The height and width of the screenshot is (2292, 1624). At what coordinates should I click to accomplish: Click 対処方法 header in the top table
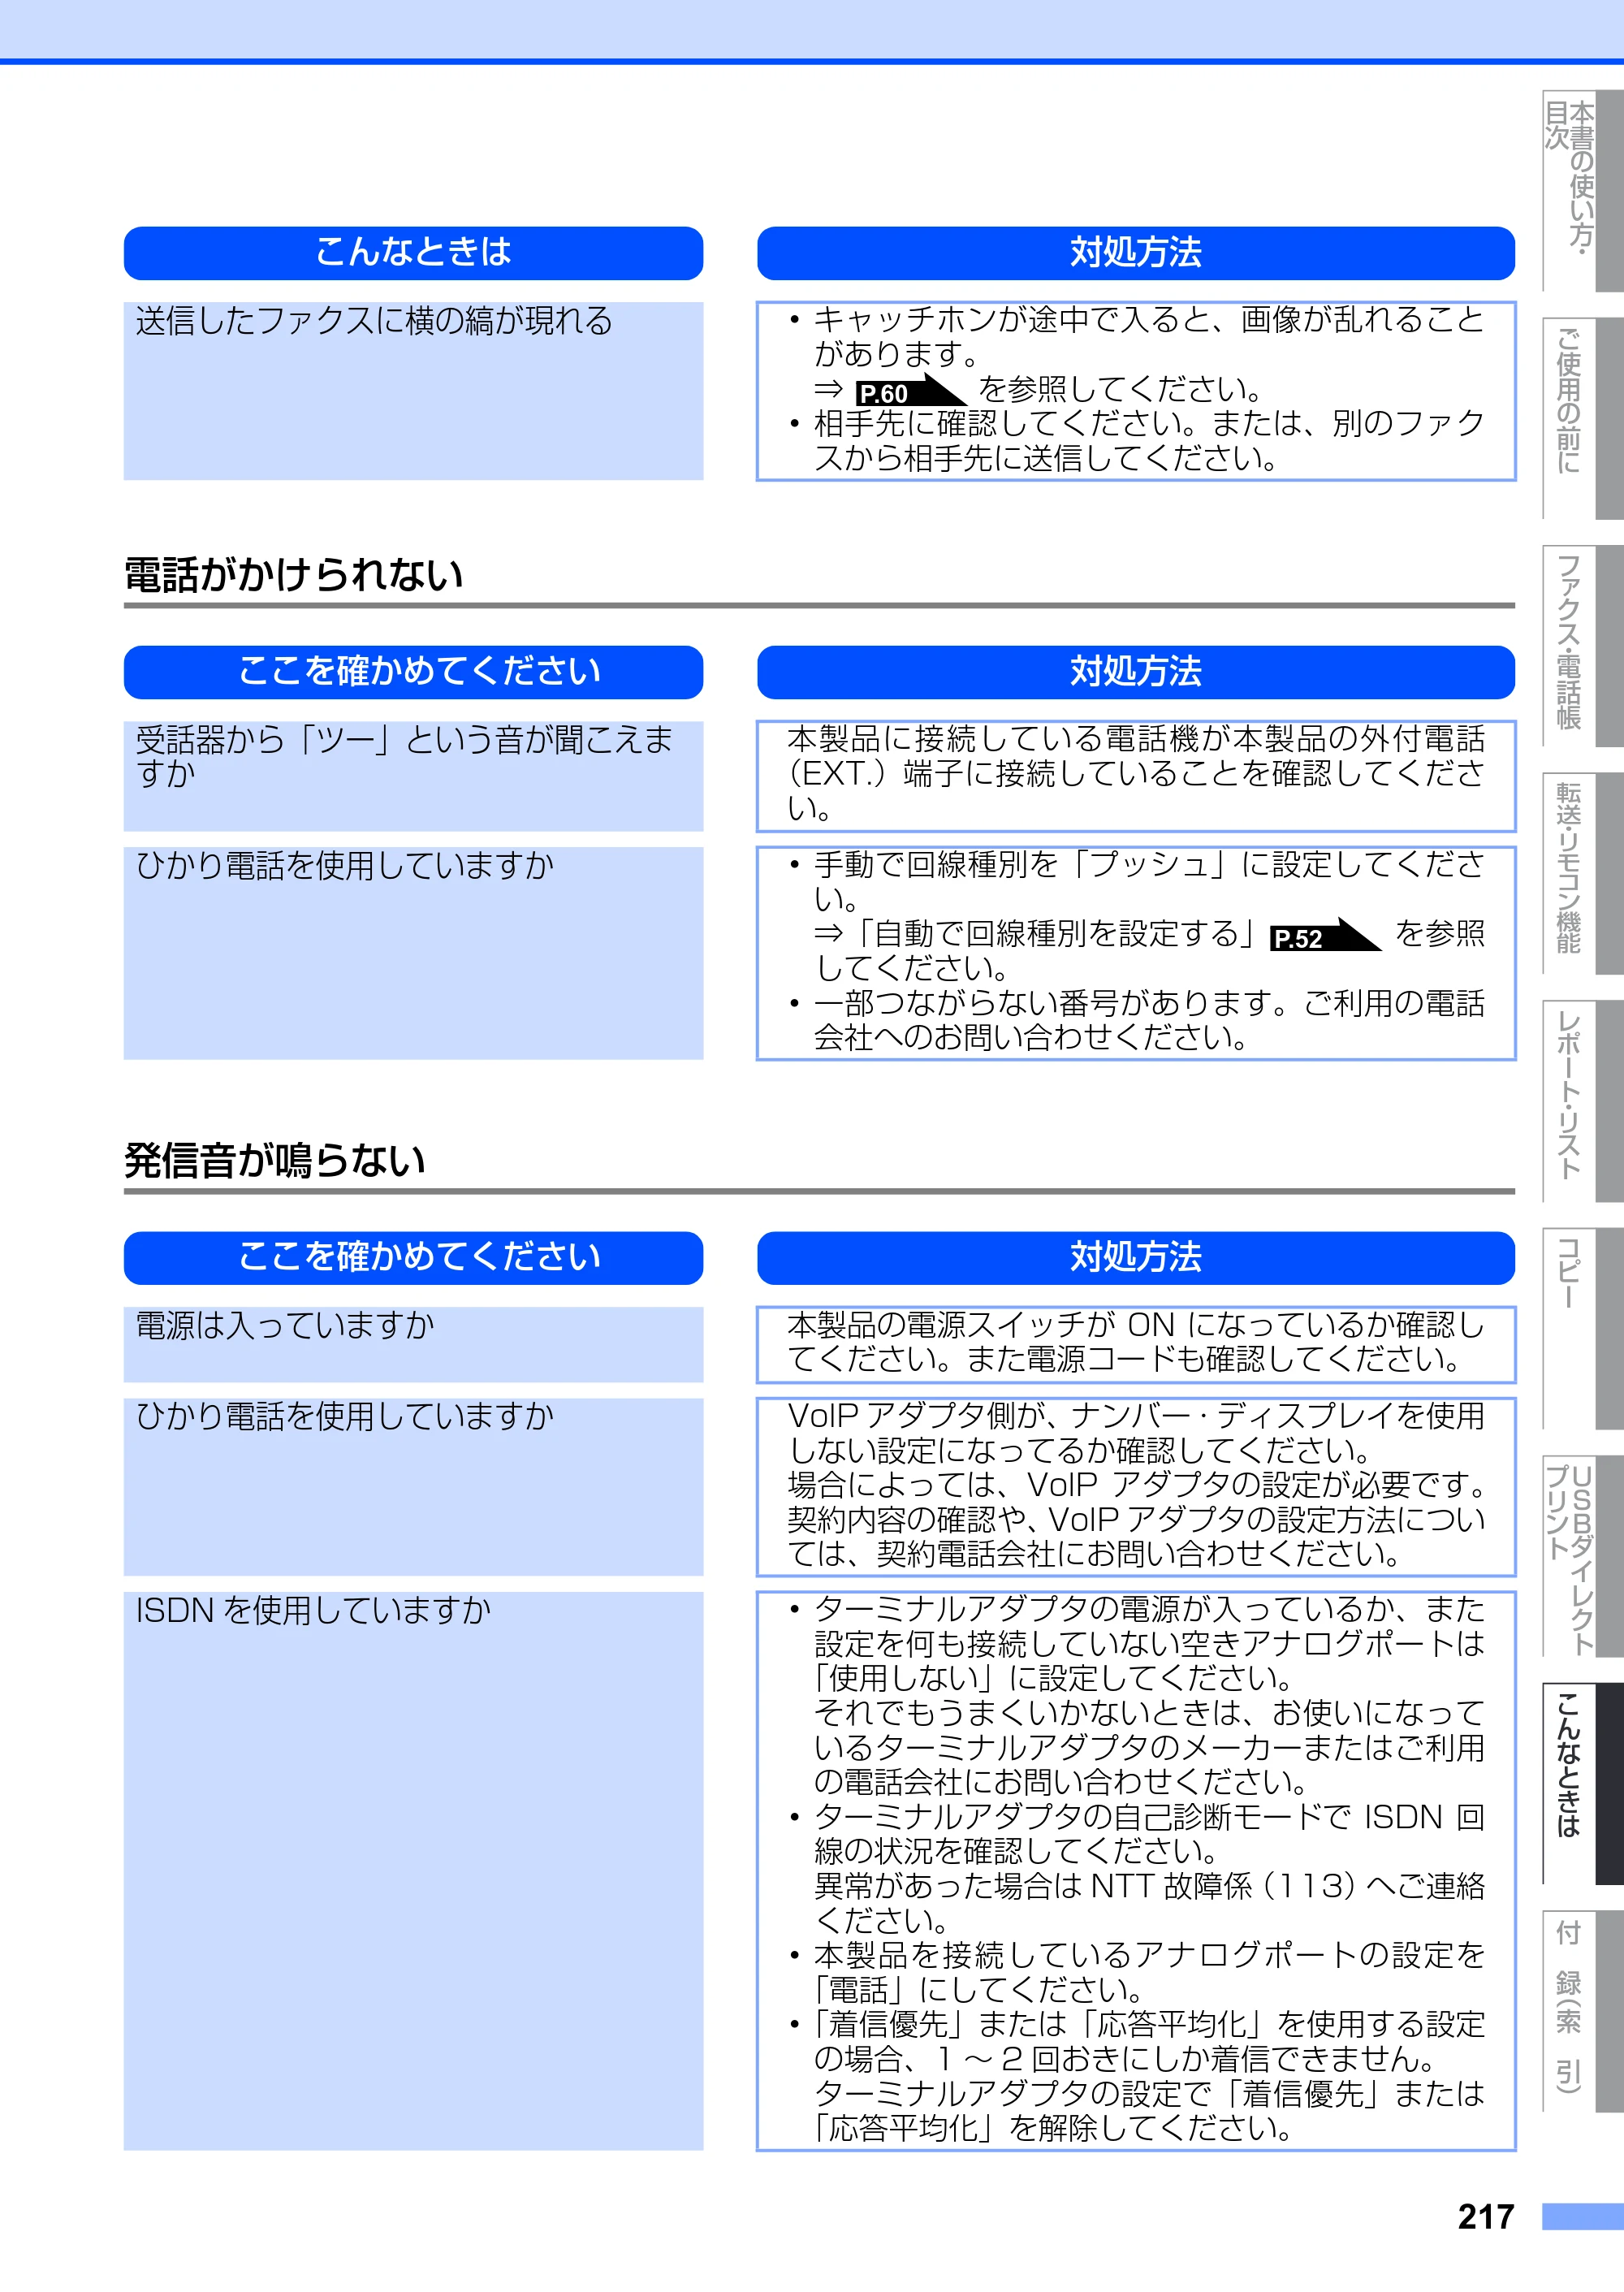(x=1136, y=253)
